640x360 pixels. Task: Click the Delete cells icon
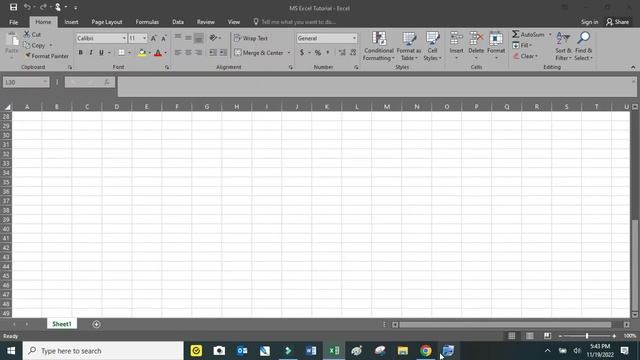tap(476, 39)
